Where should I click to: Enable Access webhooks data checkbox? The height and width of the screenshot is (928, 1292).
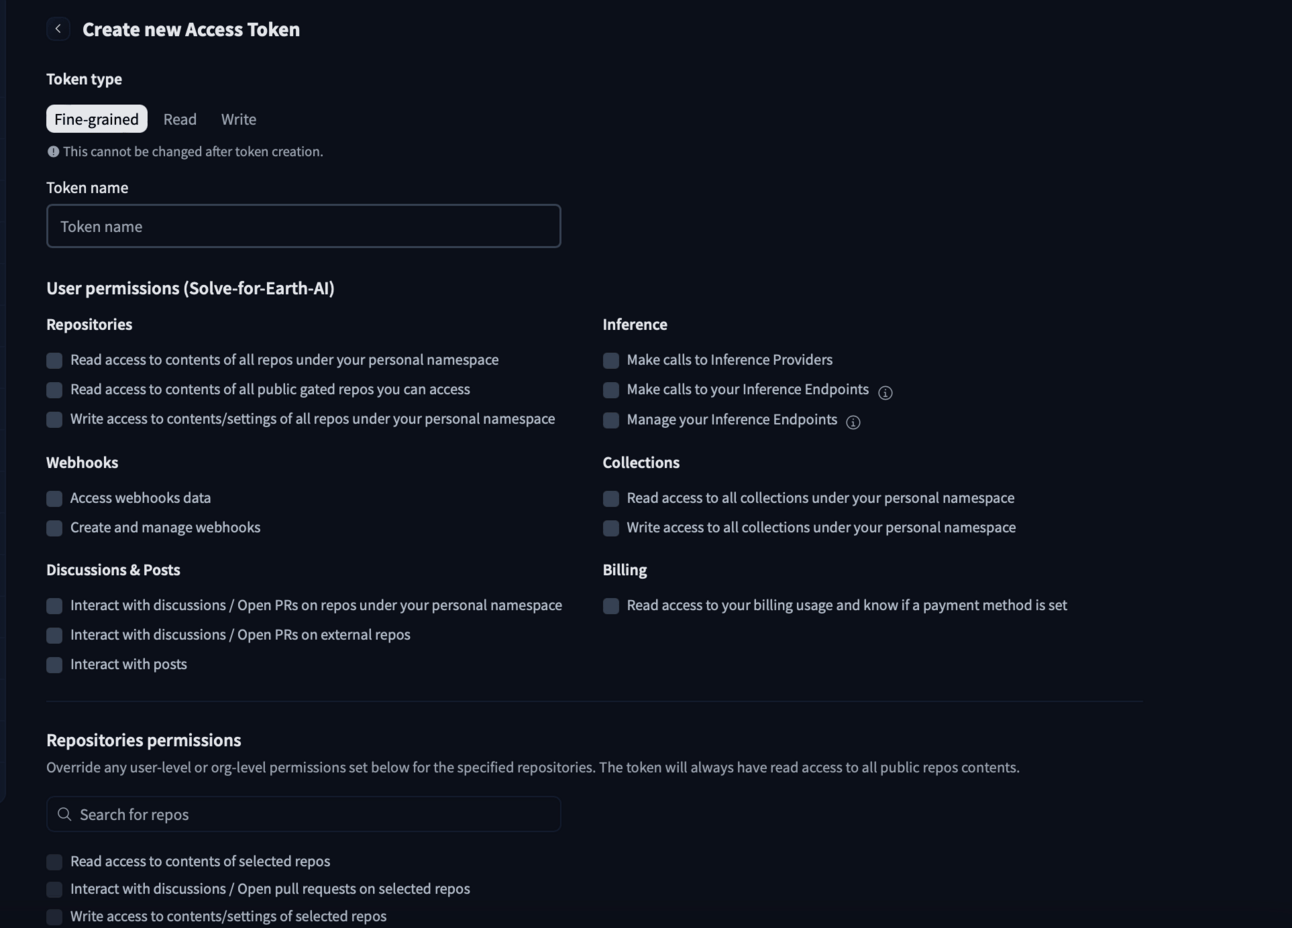[x=55, y=498]
